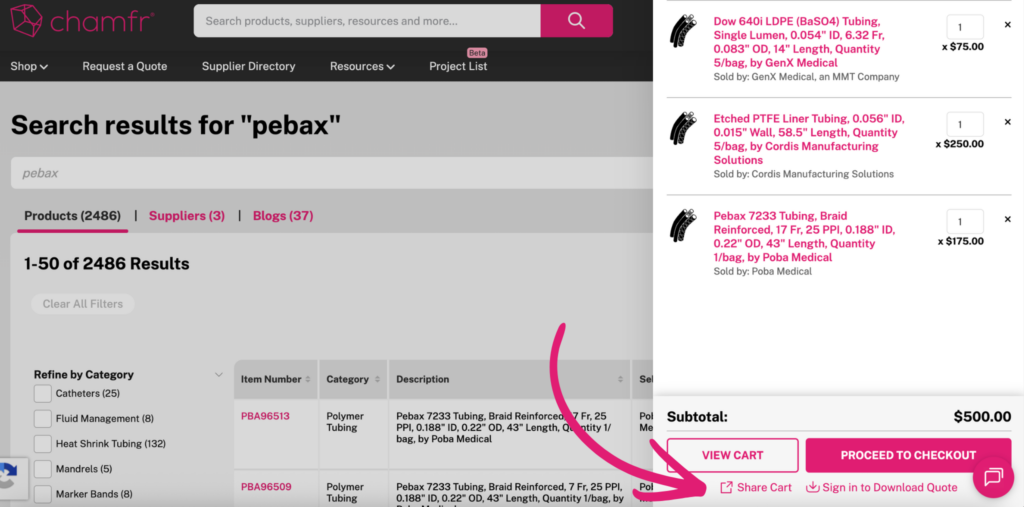
Task: Click '1-50 of 2486 Results' text
Action: click(x=106, y=264)
